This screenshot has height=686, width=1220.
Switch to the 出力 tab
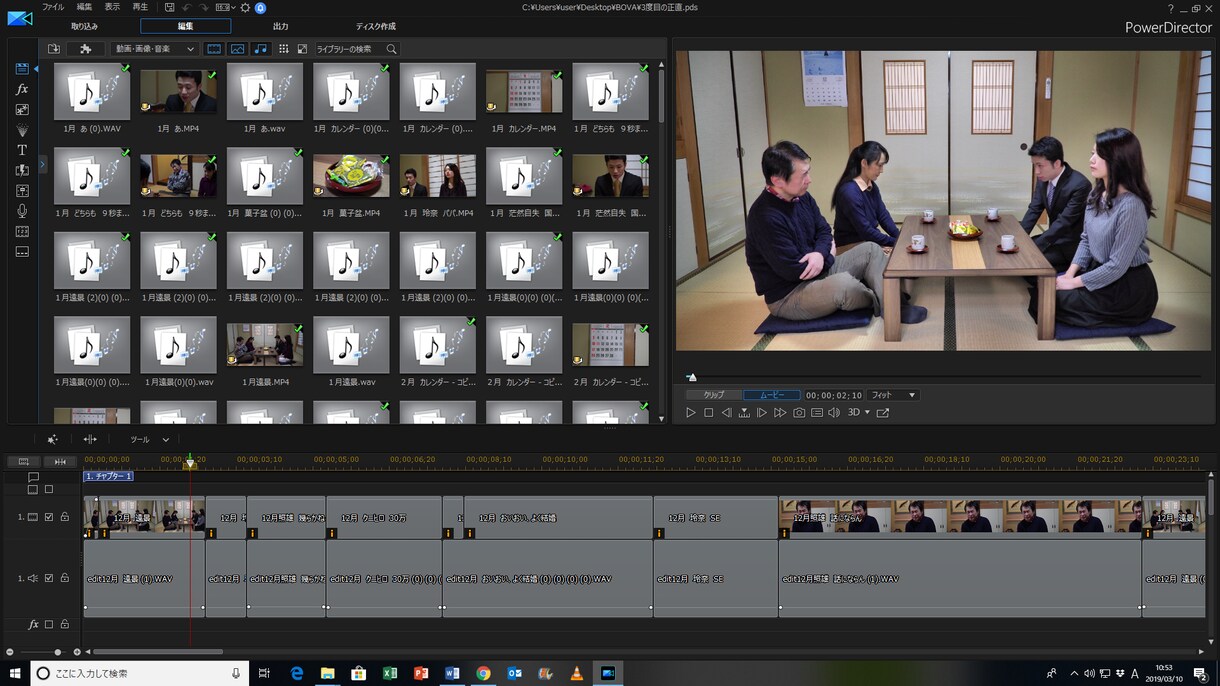pos(281,26)
